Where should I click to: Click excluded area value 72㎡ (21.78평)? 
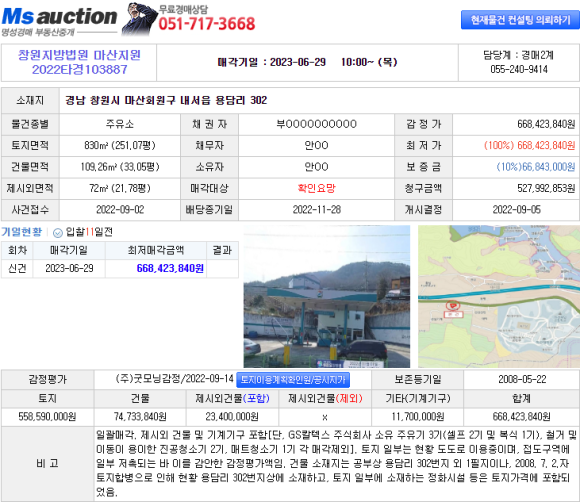(x=120, y=188)
